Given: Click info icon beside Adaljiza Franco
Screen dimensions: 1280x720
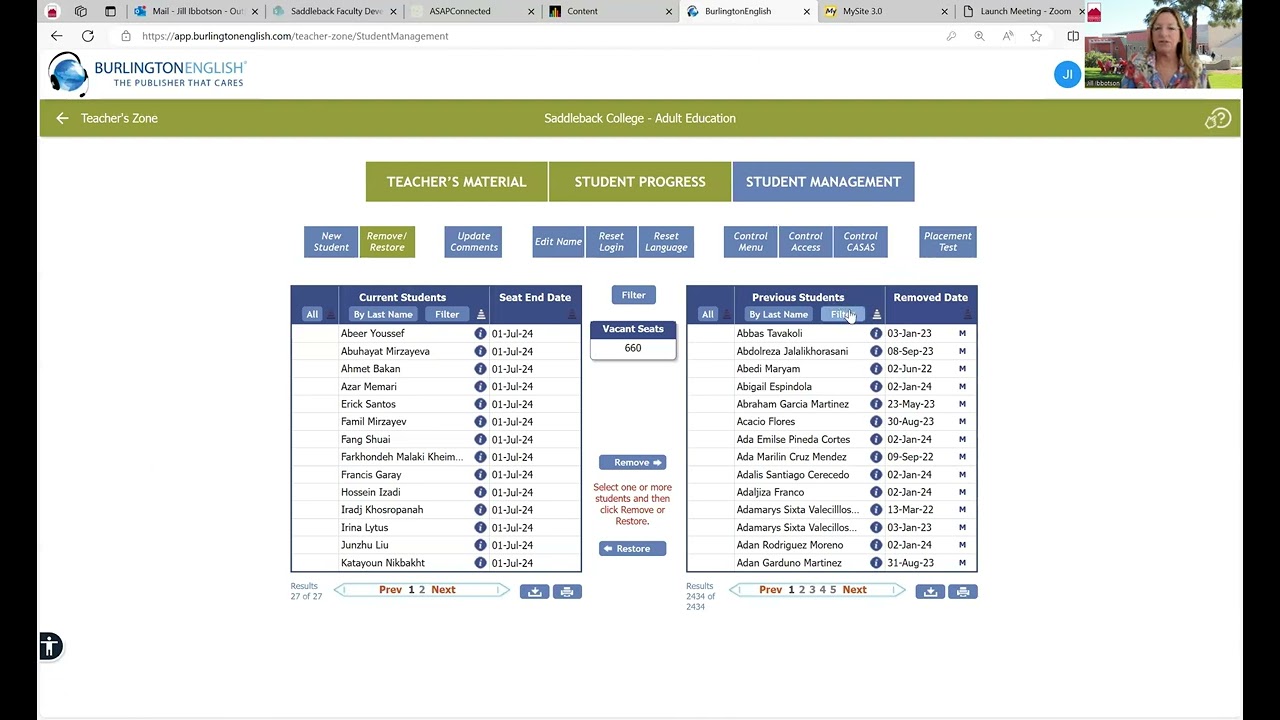Looking at the screenshot, I should click(876, 492).
